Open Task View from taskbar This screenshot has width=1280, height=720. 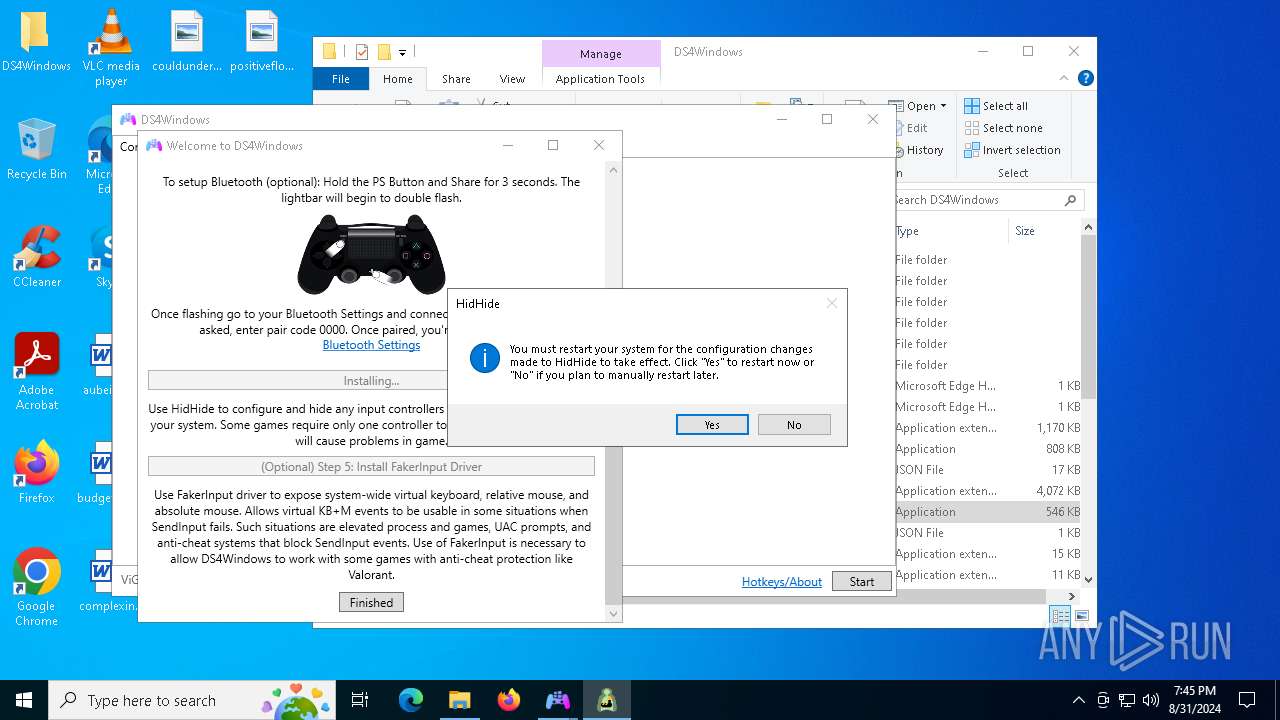[360, 700]
